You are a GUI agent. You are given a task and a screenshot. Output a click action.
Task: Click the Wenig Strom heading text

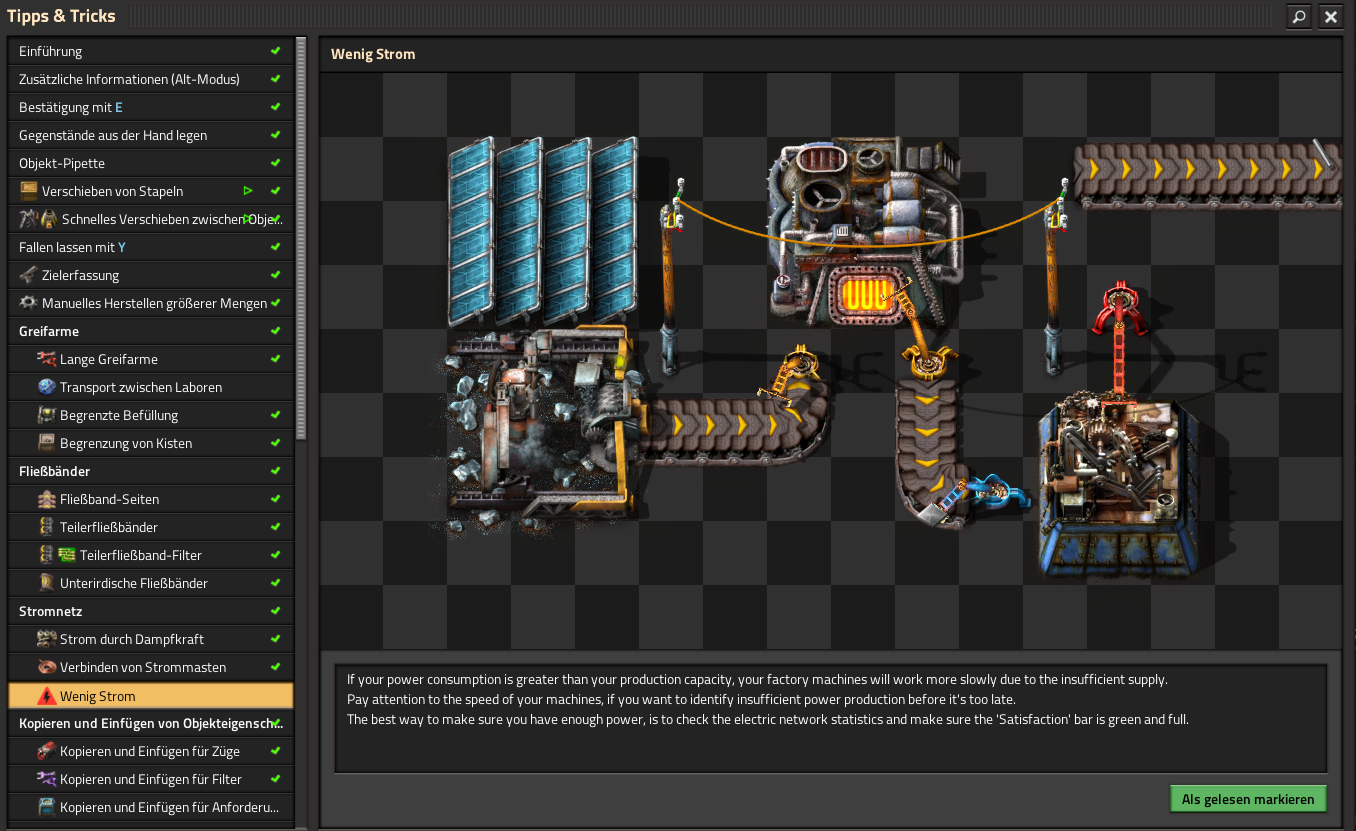coord(373,54)
